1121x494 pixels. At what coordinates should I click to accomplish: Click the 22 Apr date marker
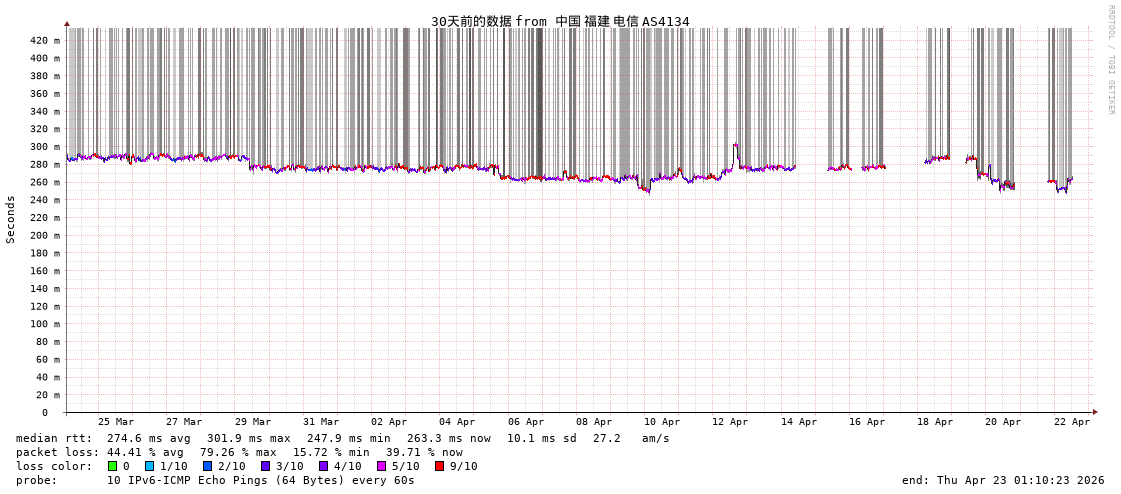pyautogui.click(x=1072, y=422)
